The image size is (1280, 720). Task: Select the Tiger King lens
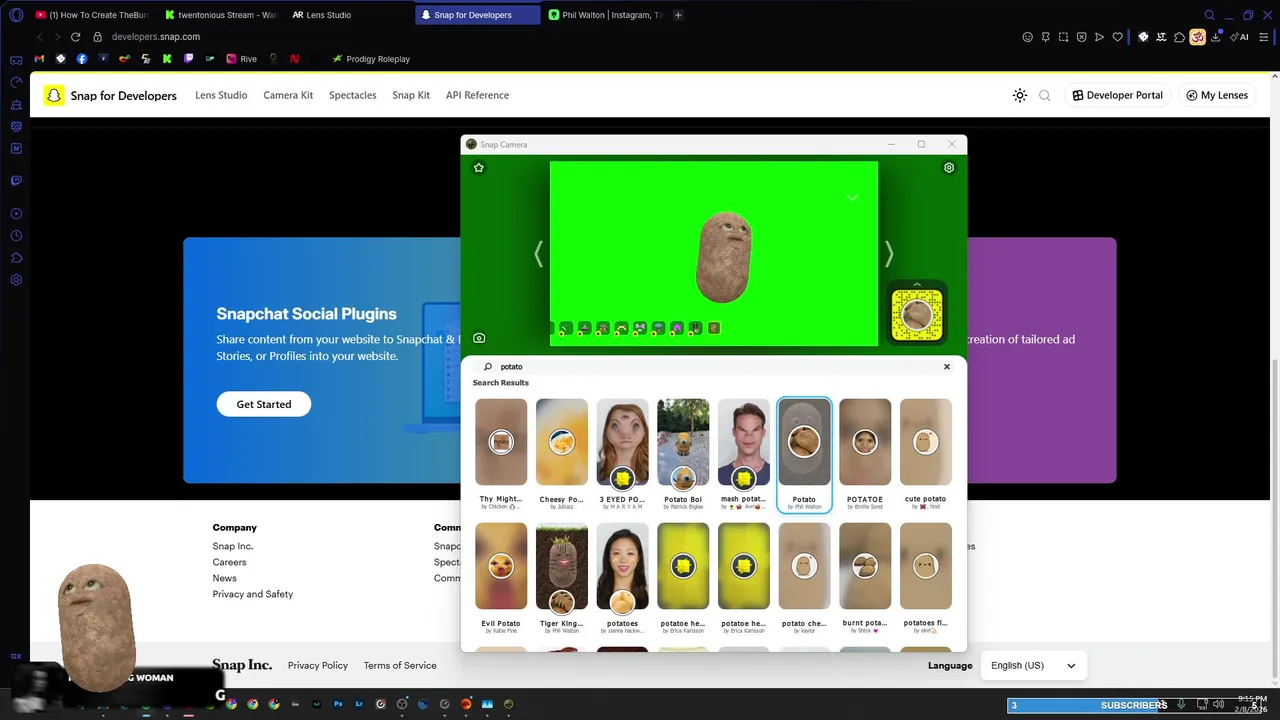tap(562, 579)
